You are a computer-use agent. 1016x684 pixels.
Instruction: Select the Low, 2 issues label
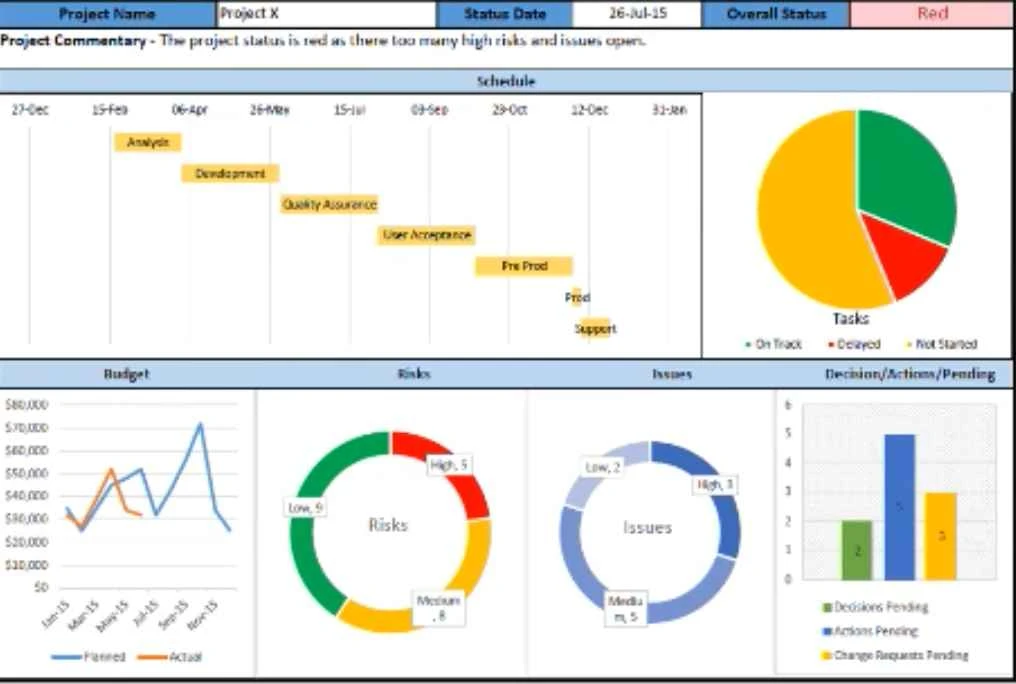(603, 467)
